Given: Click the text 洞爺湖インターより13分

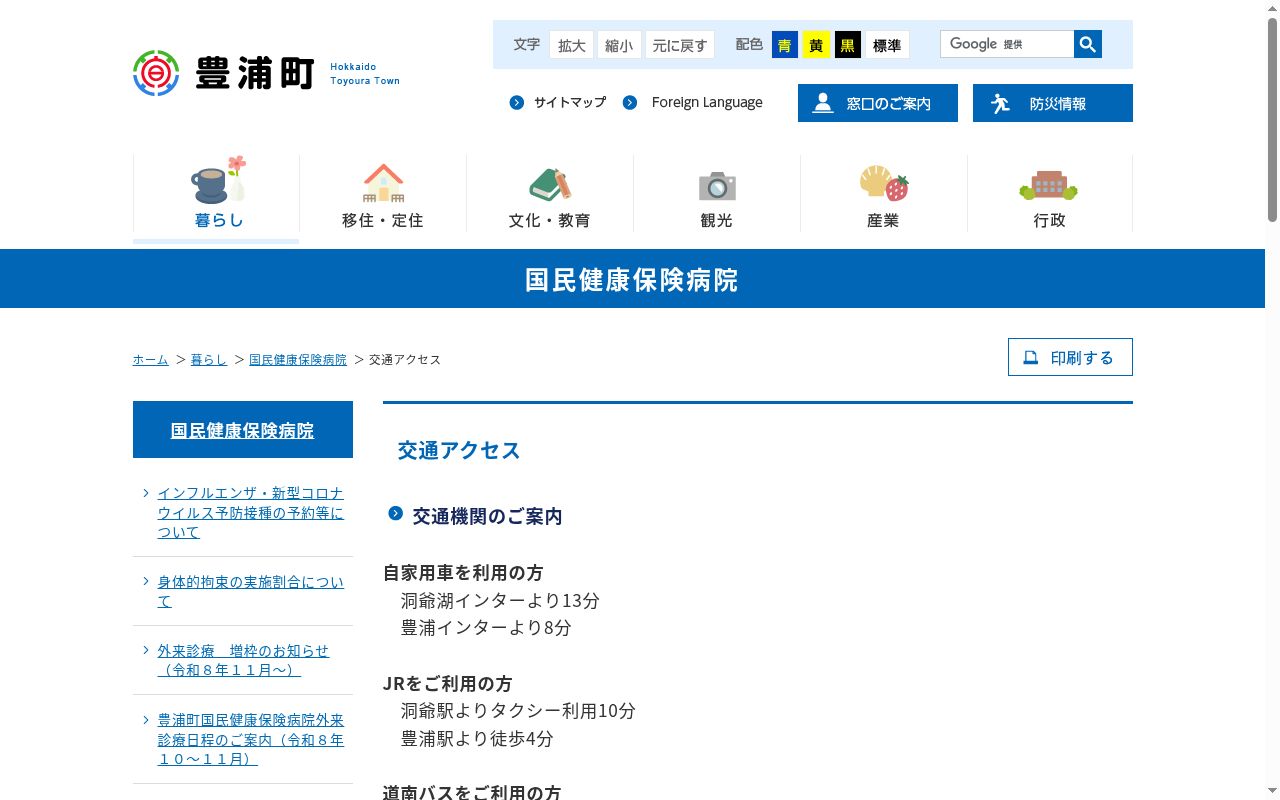Looking at the screenshot, I should 500,600.
